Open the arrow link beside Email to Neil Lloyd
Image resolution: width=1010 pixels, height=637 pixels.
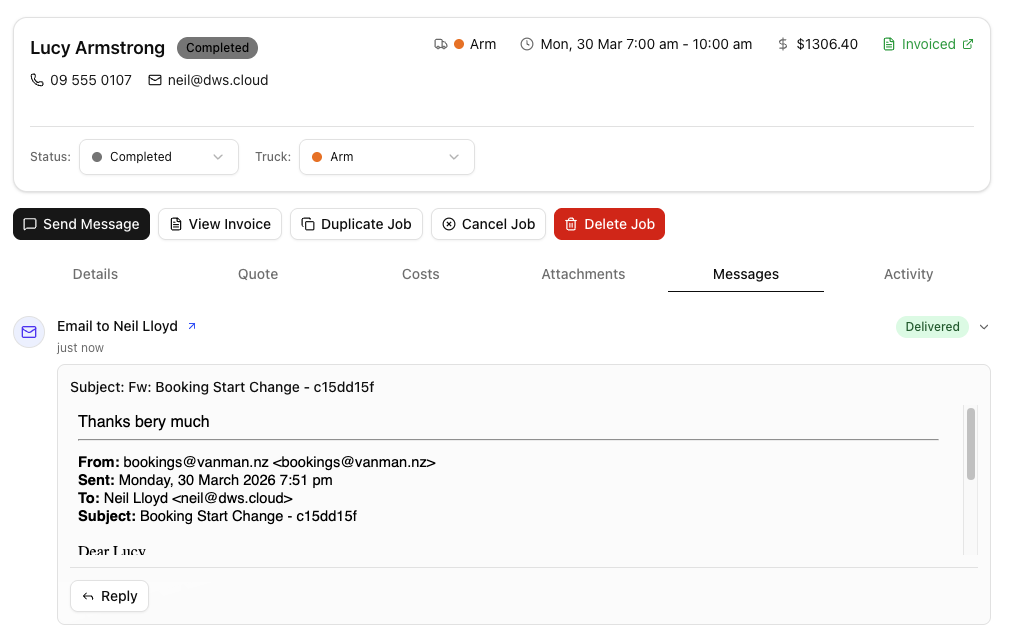click(191, 327)
